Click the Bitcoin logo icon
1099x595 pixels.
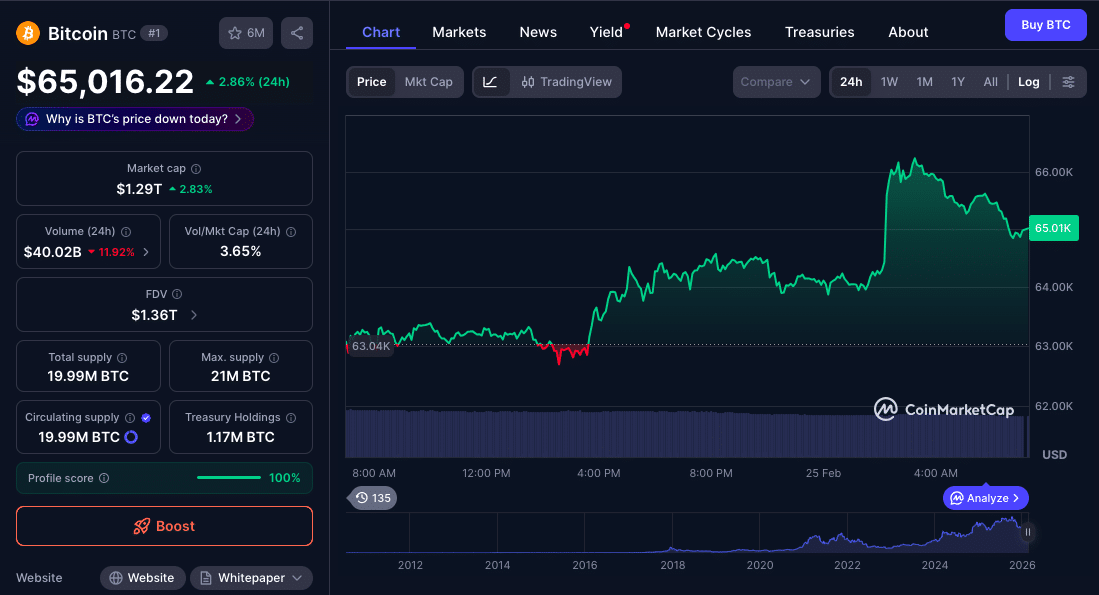click(27, 32)
